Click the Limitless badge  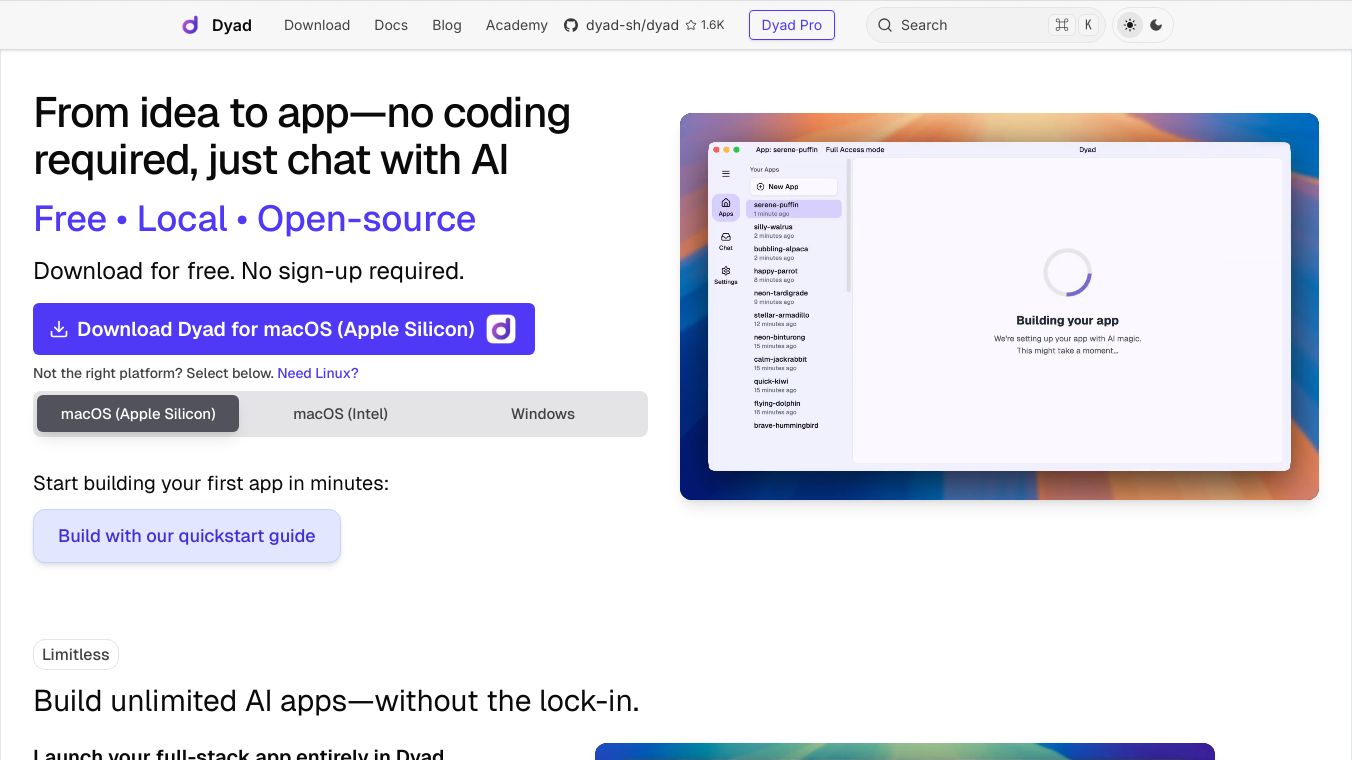coord(76,655)
